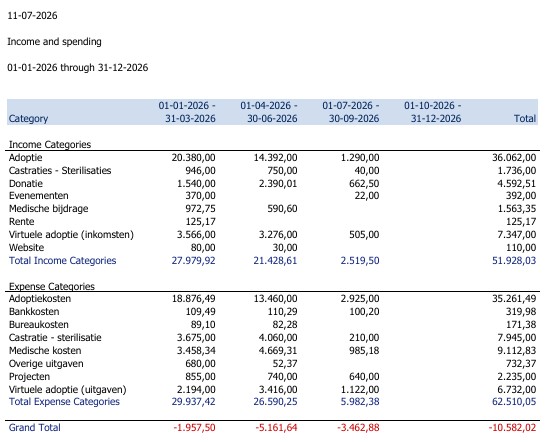The image size is (545, 442).
Task: Click the Income and spending report title
Action: pos(54,42)
